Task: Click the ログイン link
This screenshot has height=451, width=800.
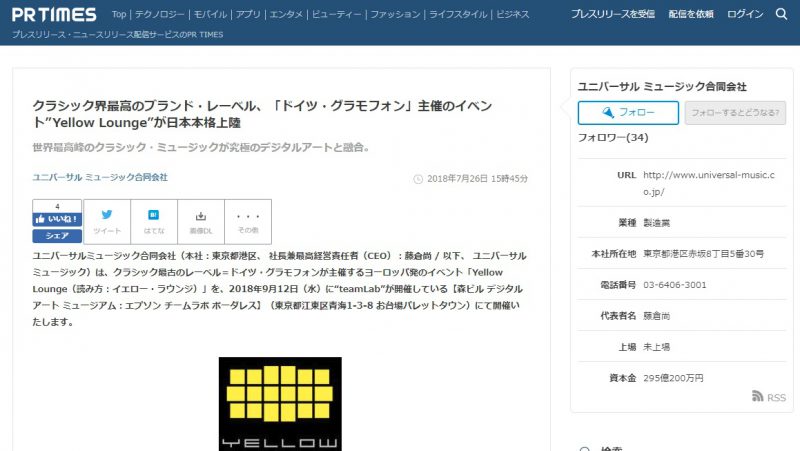Action: [x=745, y=14]
